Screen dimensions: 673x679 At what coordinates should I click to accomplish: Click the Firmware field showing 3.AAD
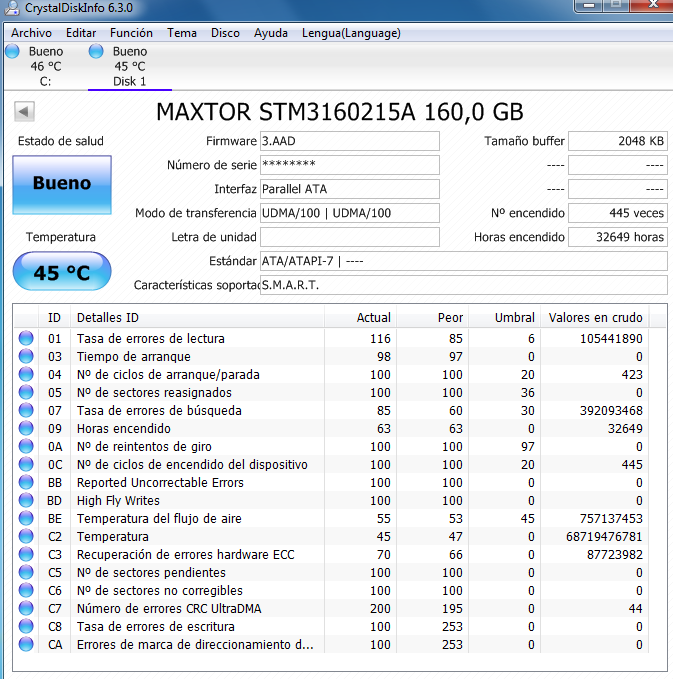pos(349,141)
